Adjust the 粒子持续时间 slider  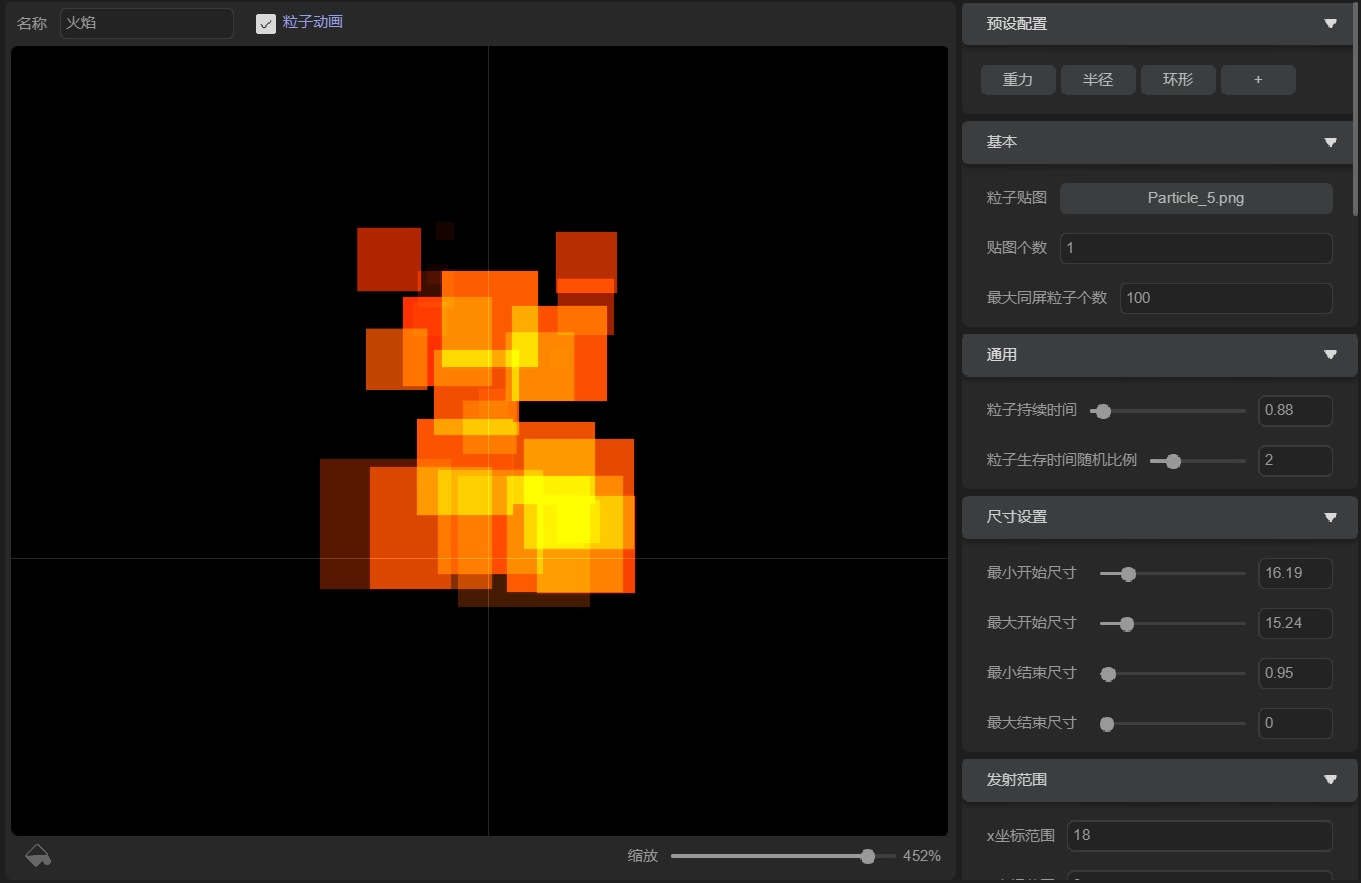[1168, 411]
